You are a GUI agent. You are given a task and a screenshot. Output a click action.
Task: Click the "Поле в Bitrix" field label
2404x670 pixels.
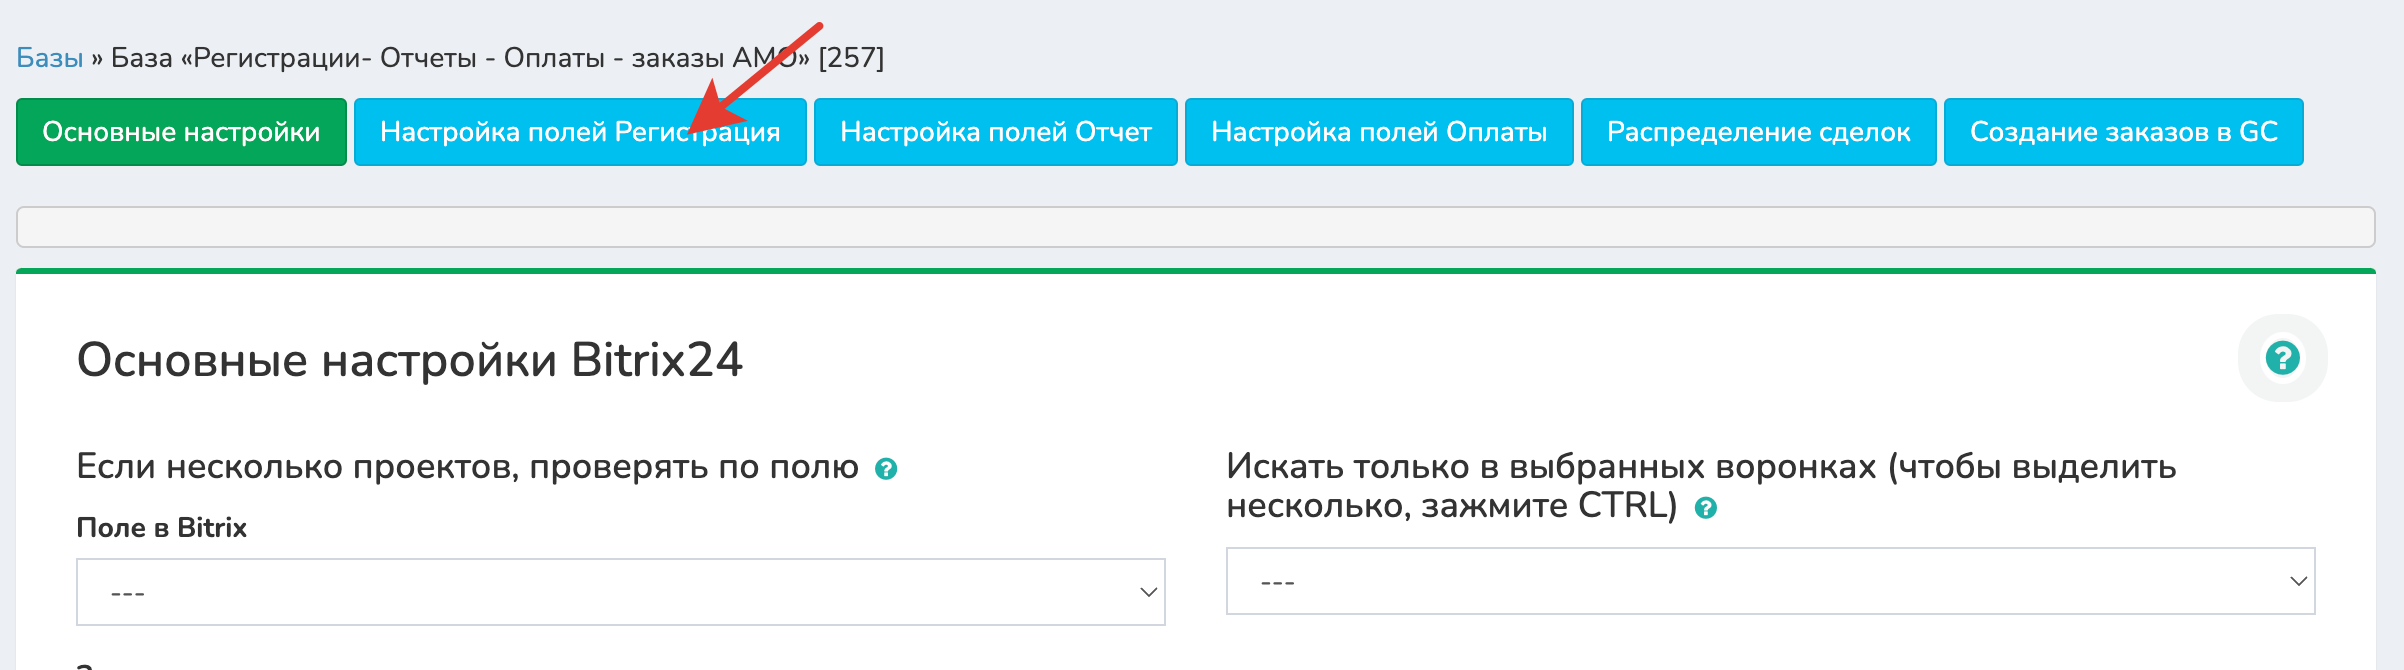[x=162, y=528]
